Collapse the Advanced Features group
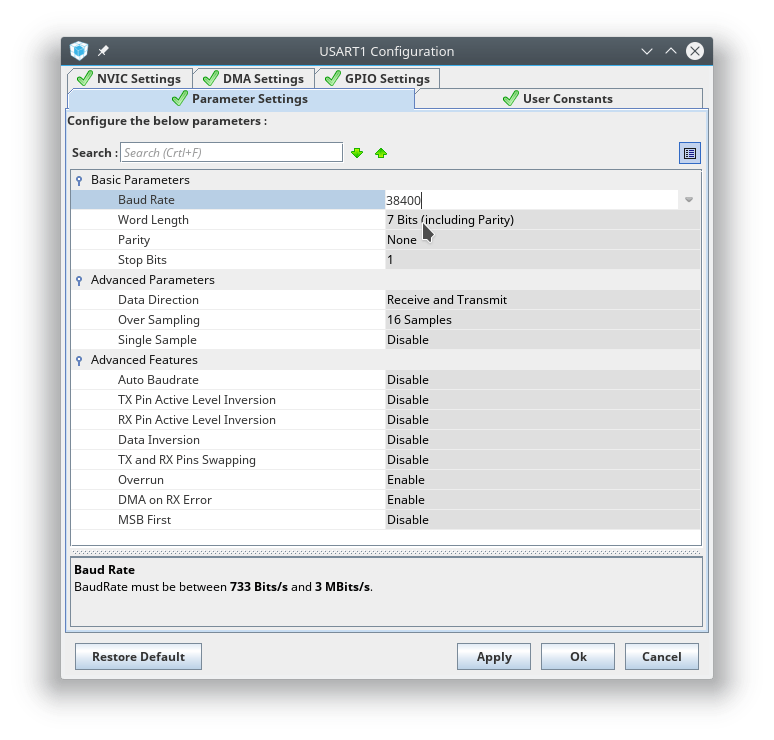The height and width of the screenshot is (740, 774). 79,360
